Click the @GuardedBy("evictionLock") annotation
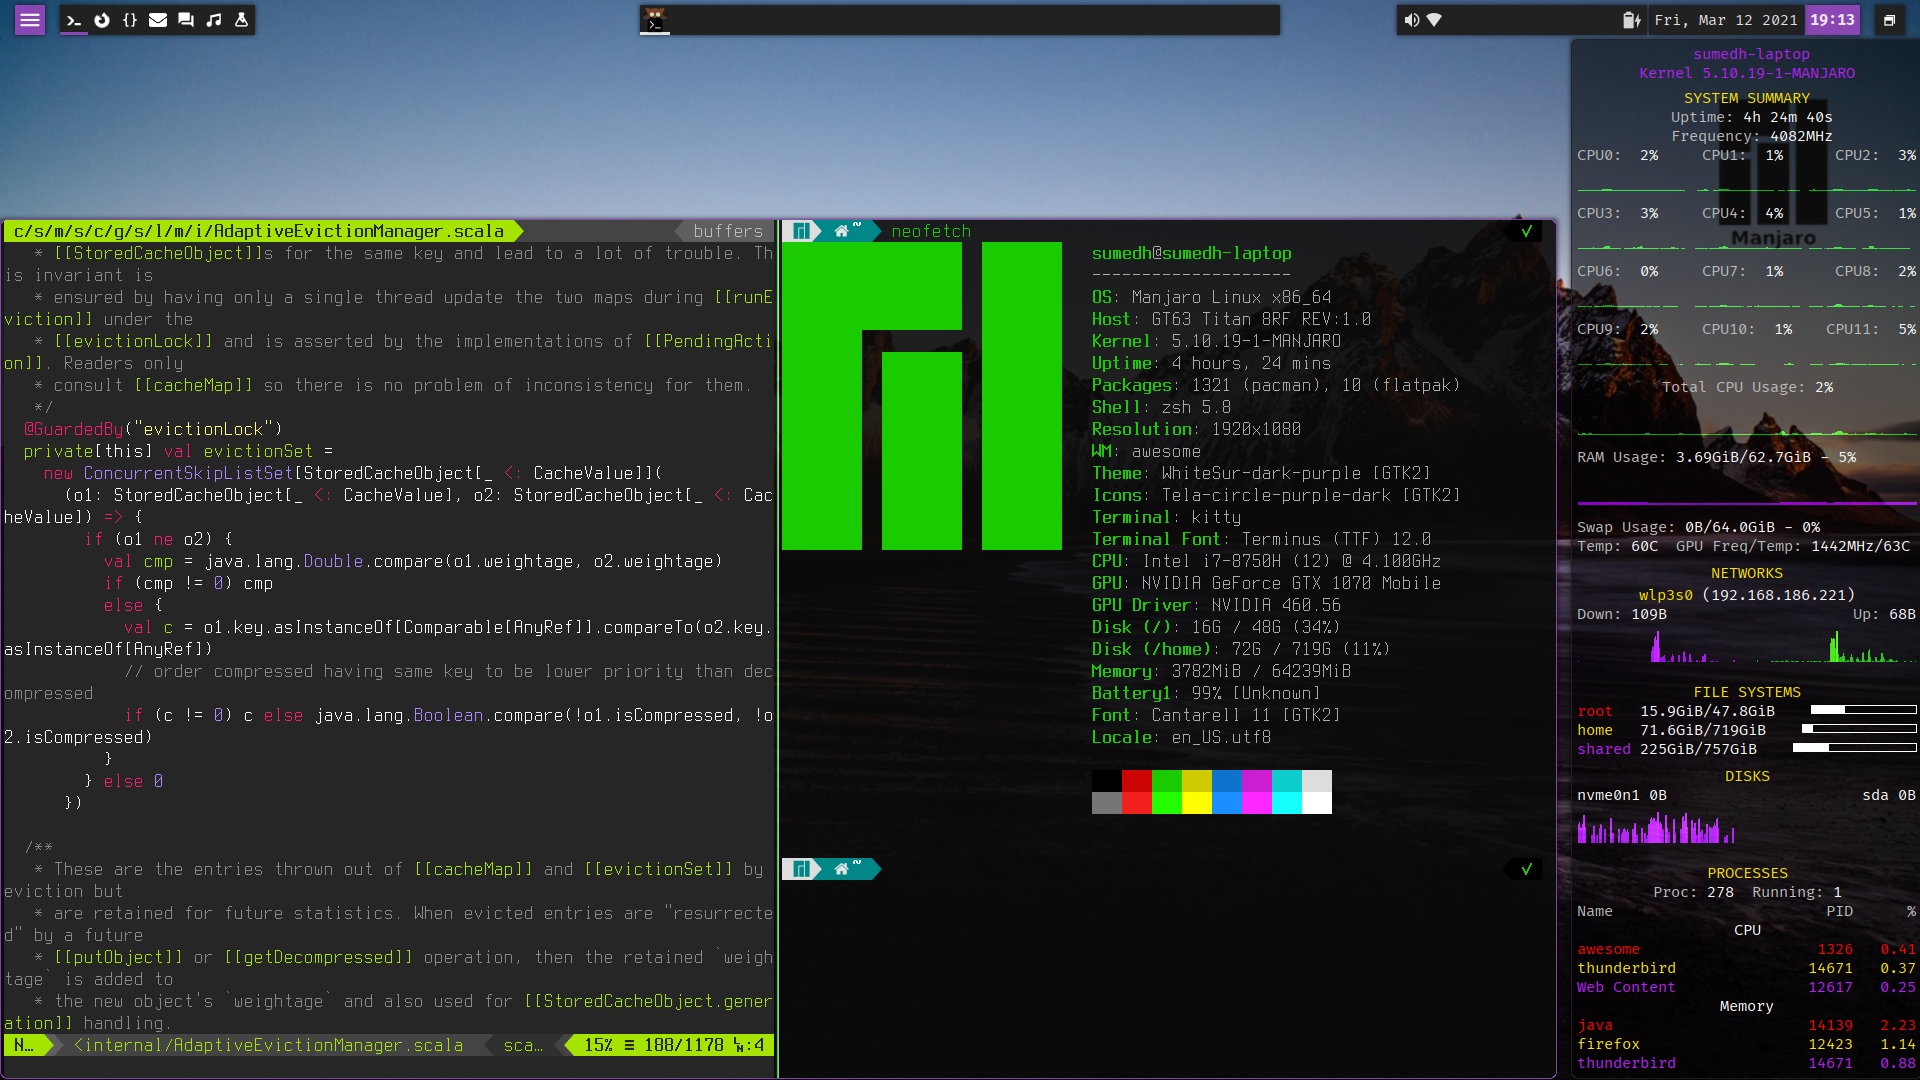1920x1080 pixels. coord(154,430)
